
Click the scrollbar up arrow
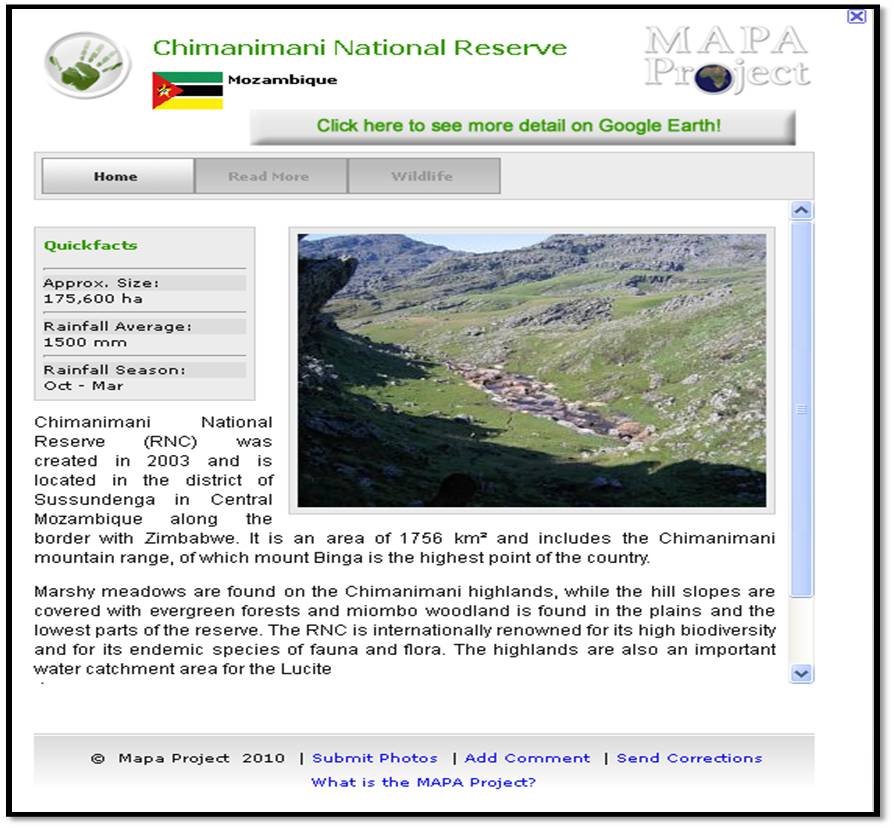click(x=801, y=210)
